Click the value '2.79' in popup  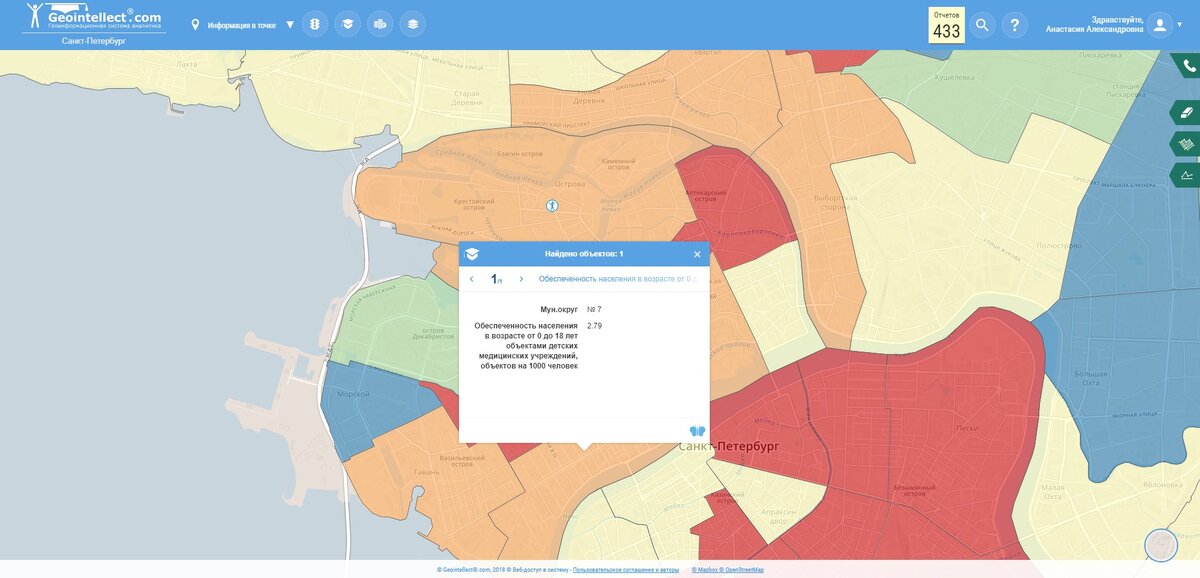[594, 326]
